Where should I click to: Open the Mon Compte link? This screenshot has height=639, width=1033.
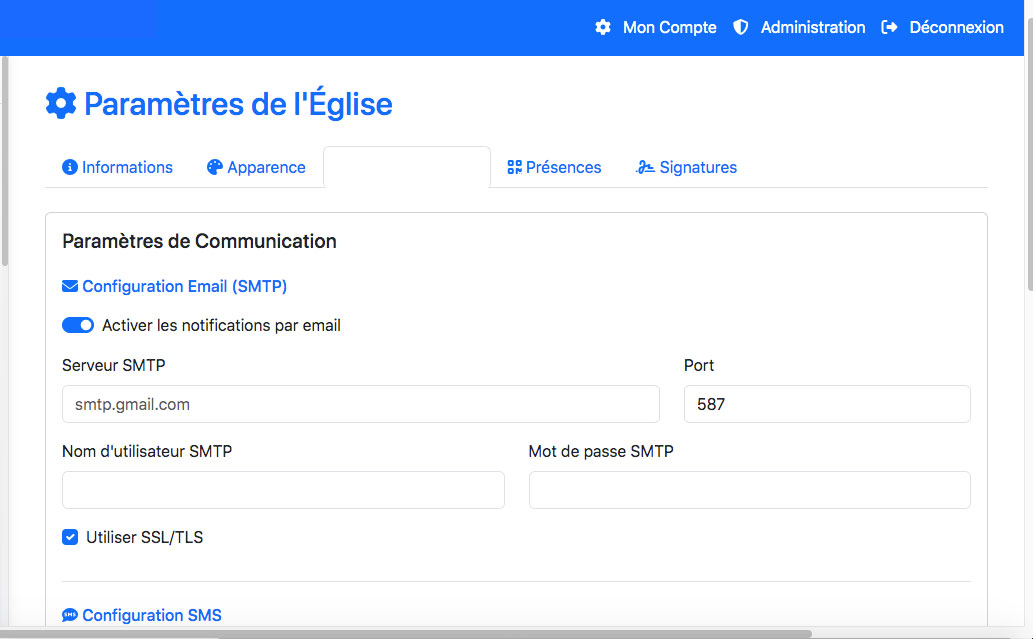click(669, 28)
